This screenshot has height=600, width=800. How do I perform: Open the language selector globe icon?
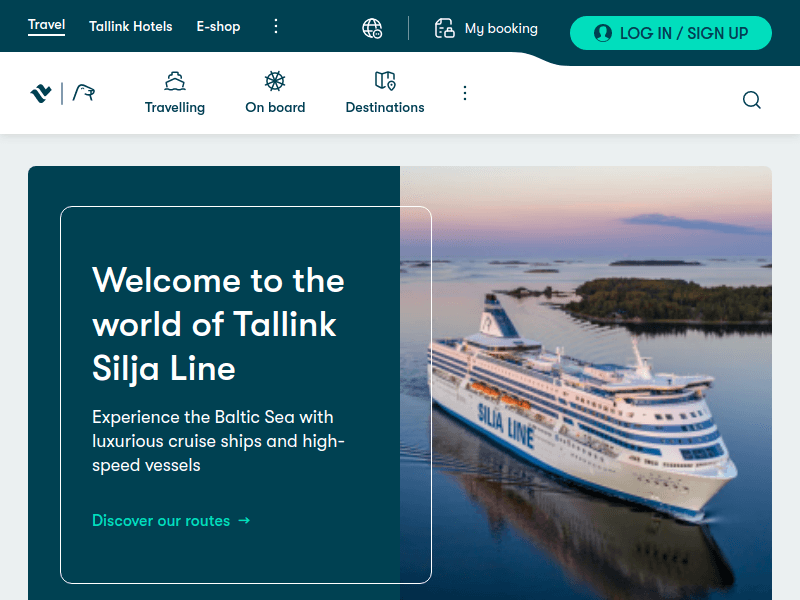(x=372, y=29)
